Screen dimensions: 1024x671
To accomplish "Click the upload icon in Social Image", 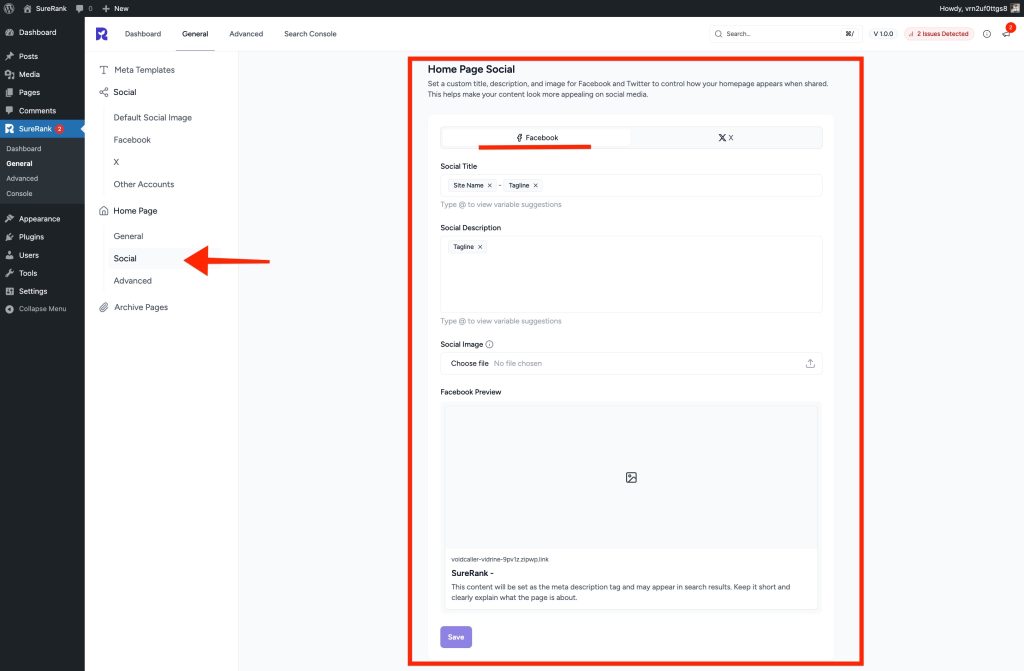I will point(810,364).
